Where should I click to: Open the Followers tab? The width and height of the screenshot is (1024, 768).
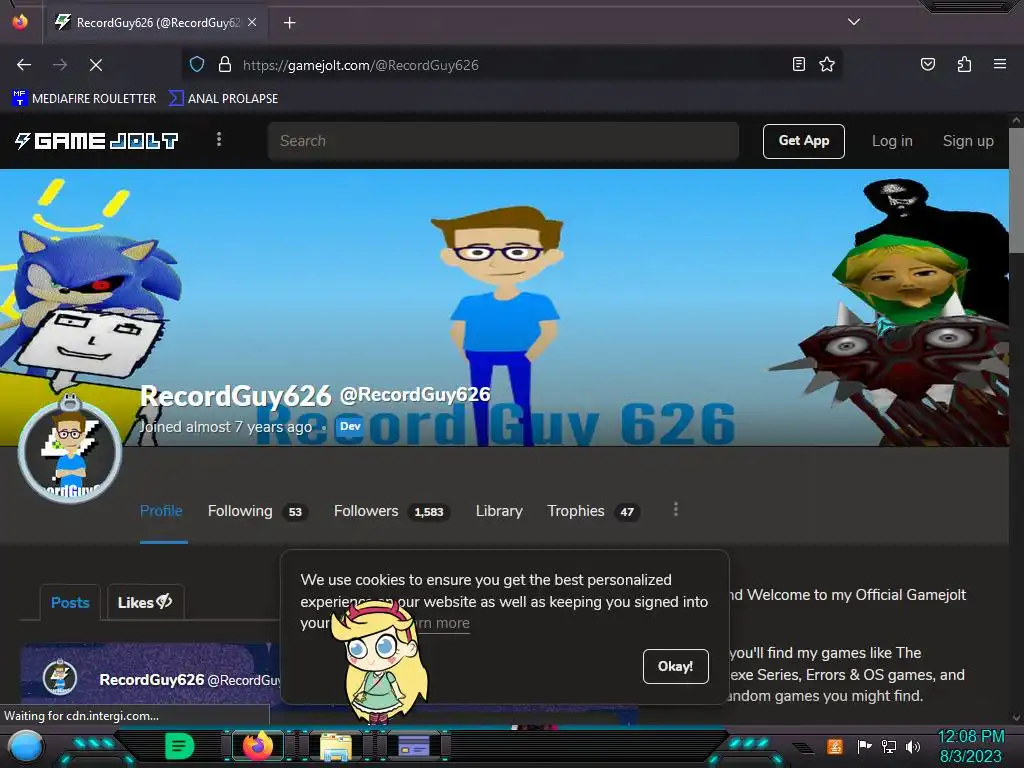coord(391,511)
